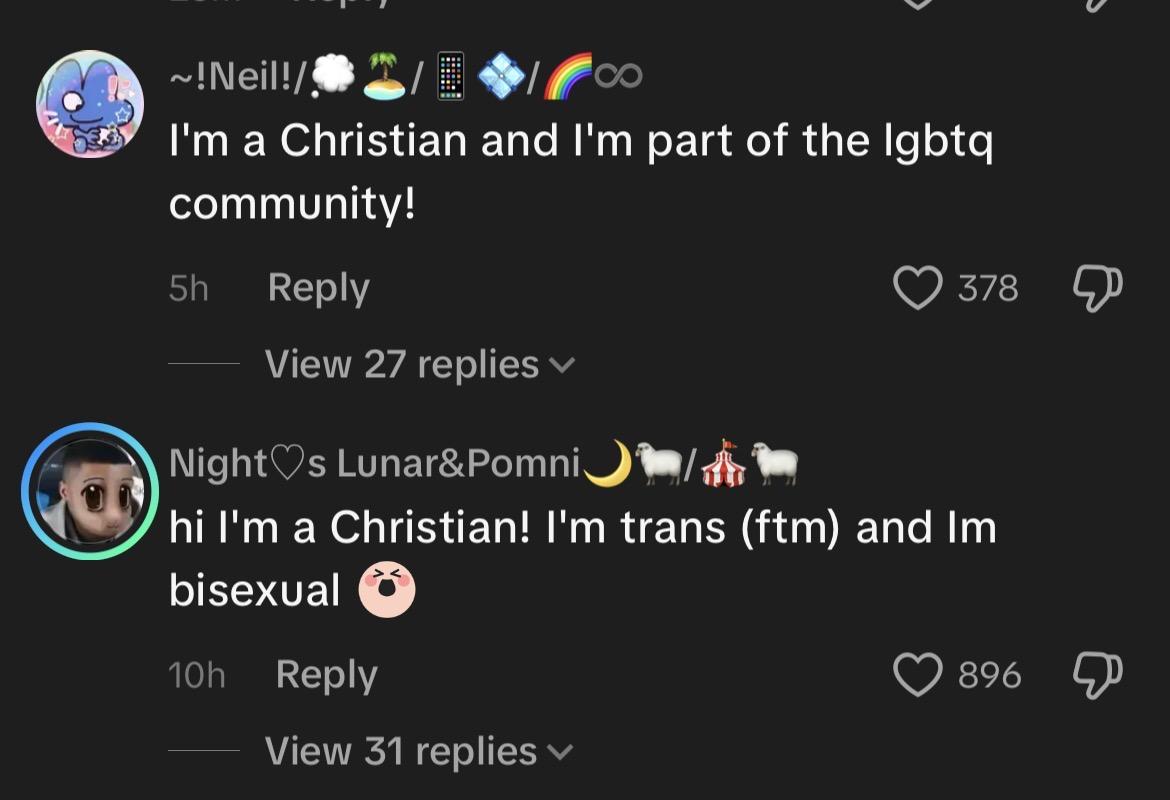The image size is (1170, 800).
Task: Select the 10h timestamp
Action: point(197,676)
